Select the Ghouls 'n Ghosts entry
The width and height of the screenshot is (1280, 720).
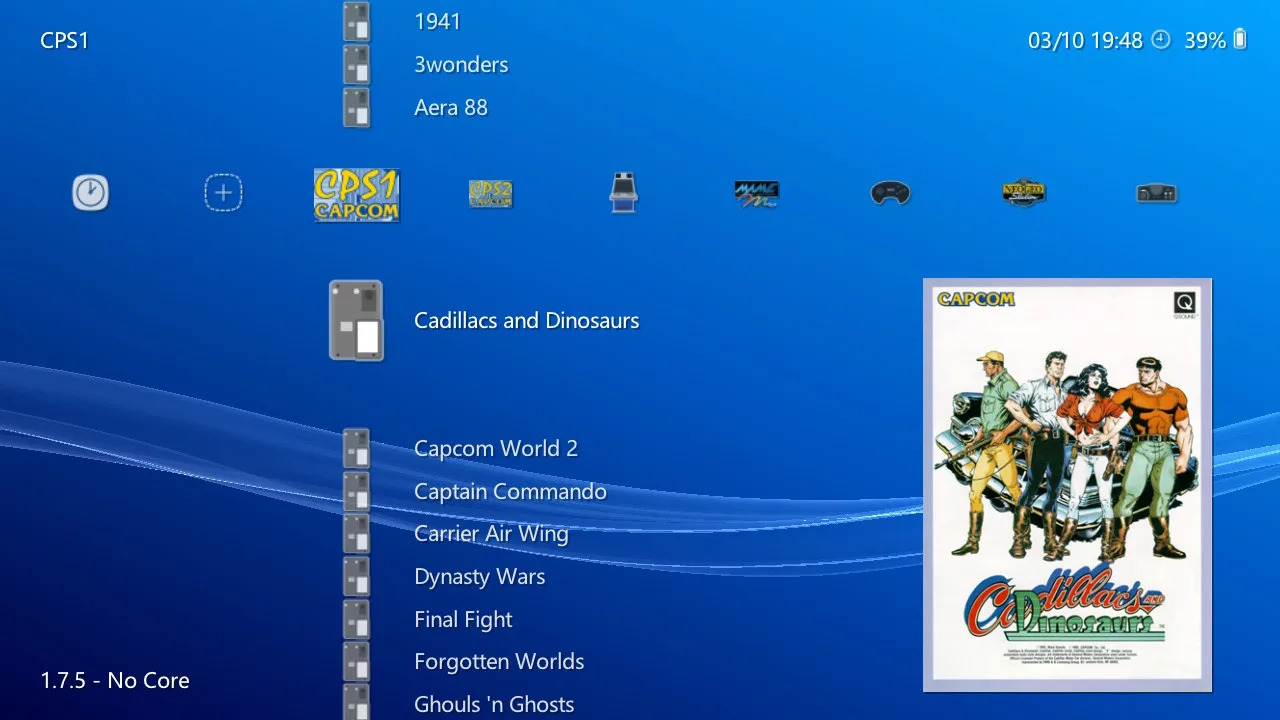(x=494, y=704)
